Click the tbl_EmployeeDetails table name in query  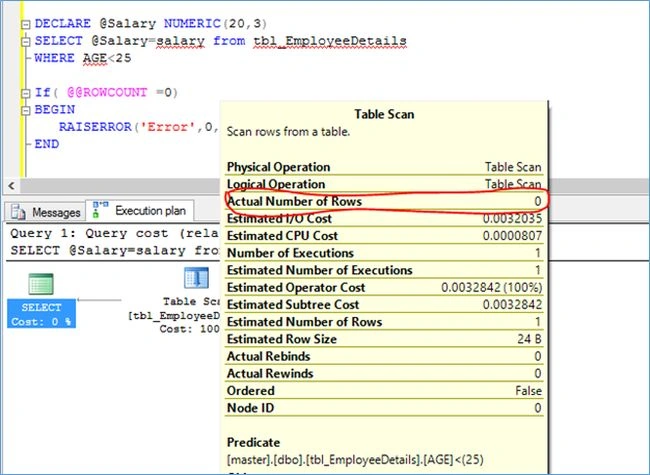[x=330, y=41]
